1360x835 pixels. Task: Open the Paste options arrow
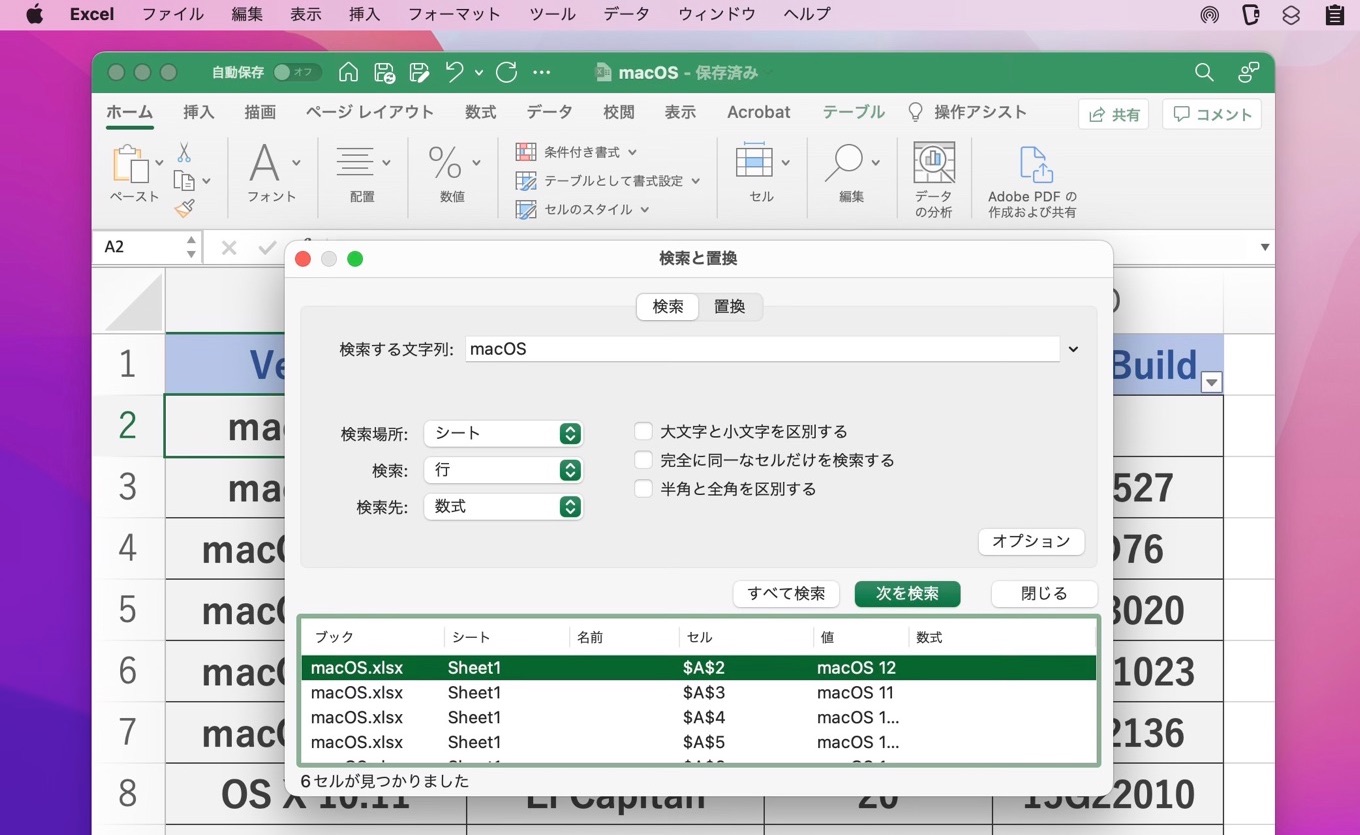(x=159, y=162)
